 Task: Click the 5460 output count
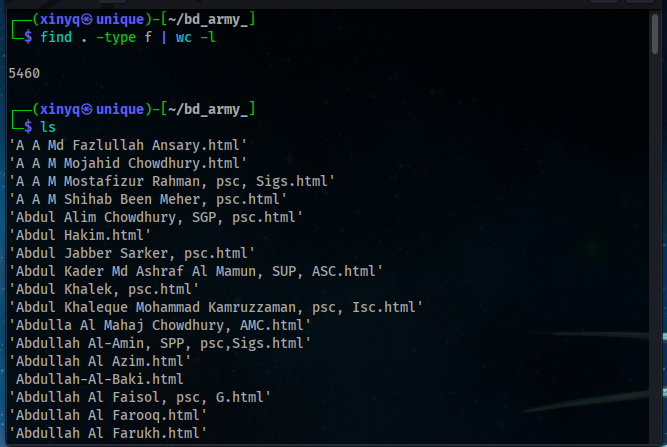pyautogui.click(x=23, y=73)
